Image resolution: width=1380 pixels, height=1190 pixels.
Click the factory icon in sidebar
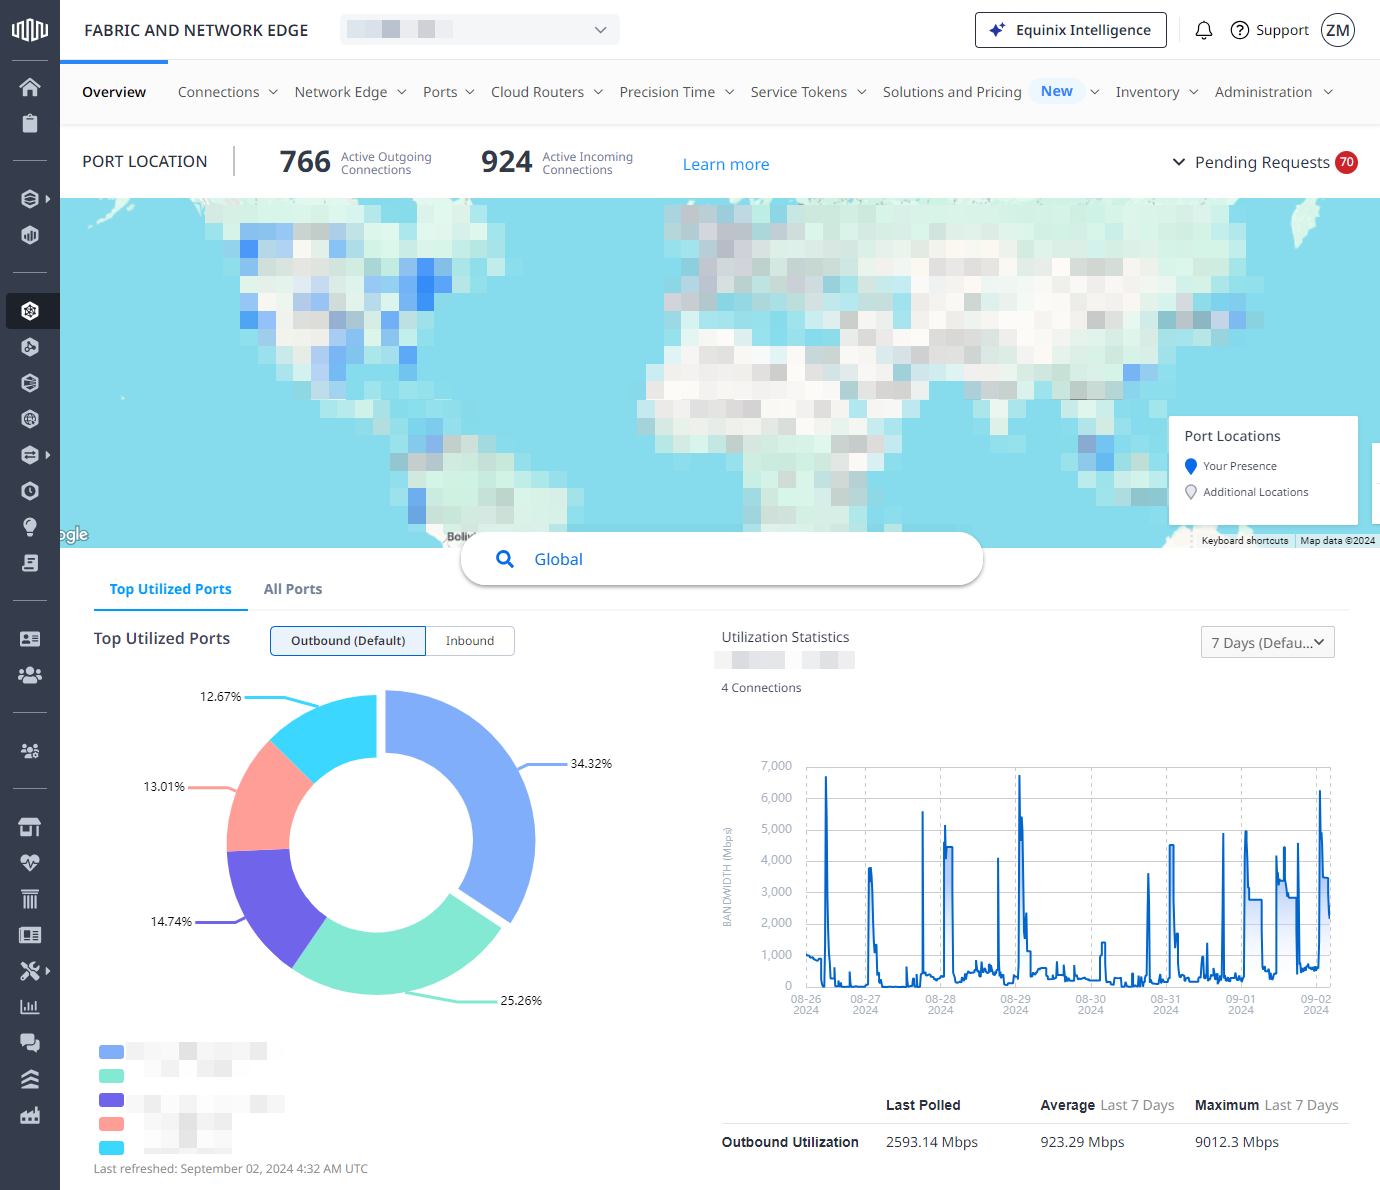pyautogui.click(x=30, y=1115)
